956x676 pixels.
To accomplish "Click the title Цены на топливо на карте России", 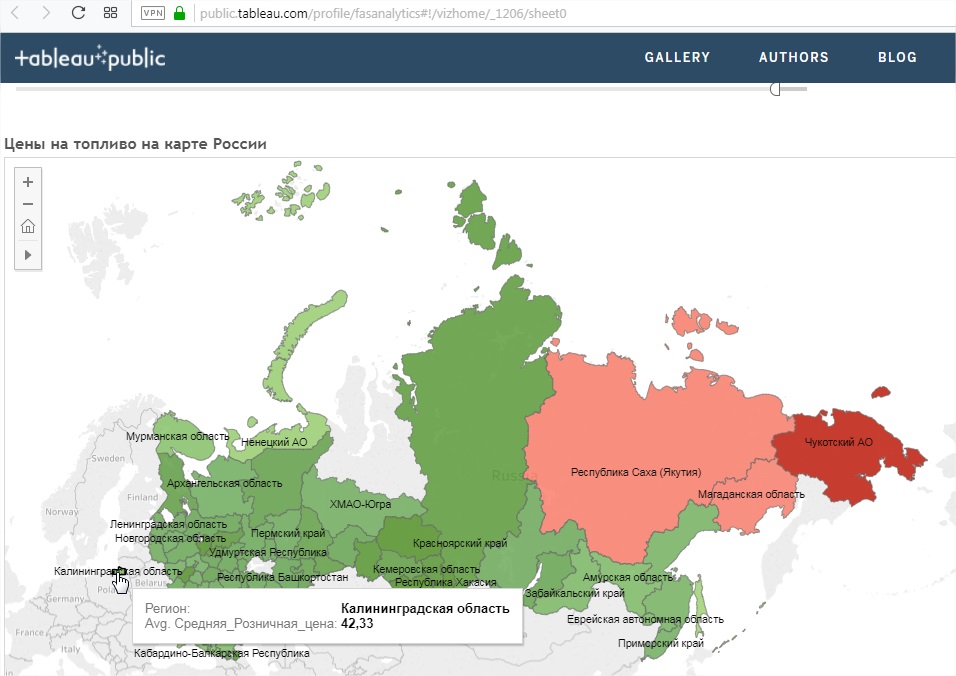I will pyautogui.click(x=135, y=144).
